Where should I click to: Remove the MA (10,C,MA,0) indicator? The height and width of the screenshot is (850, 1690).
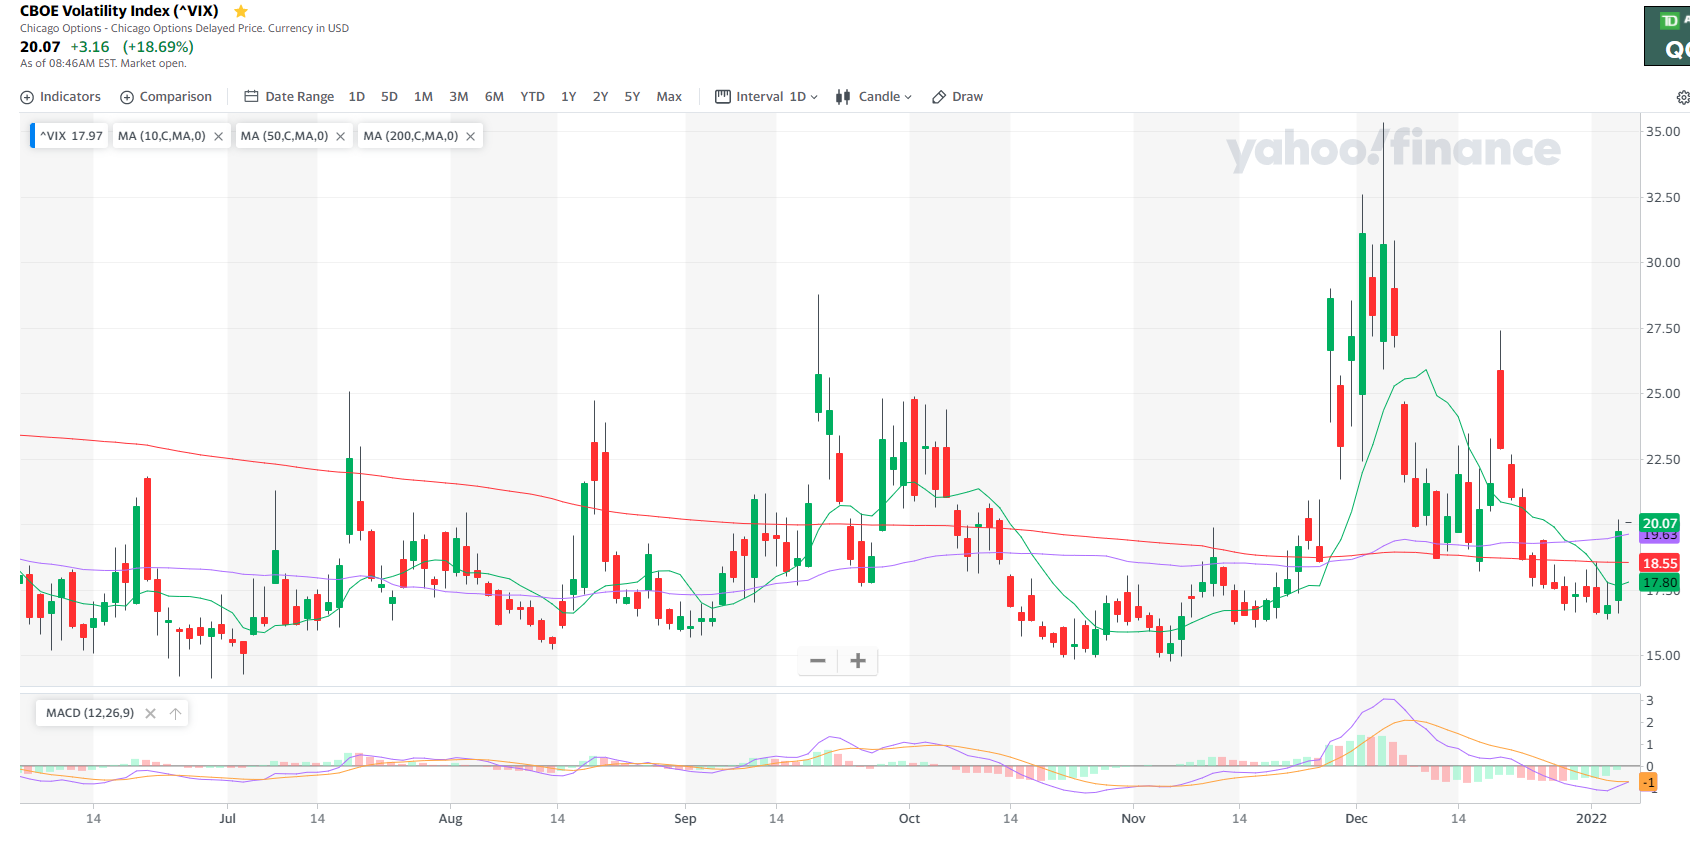218,136
